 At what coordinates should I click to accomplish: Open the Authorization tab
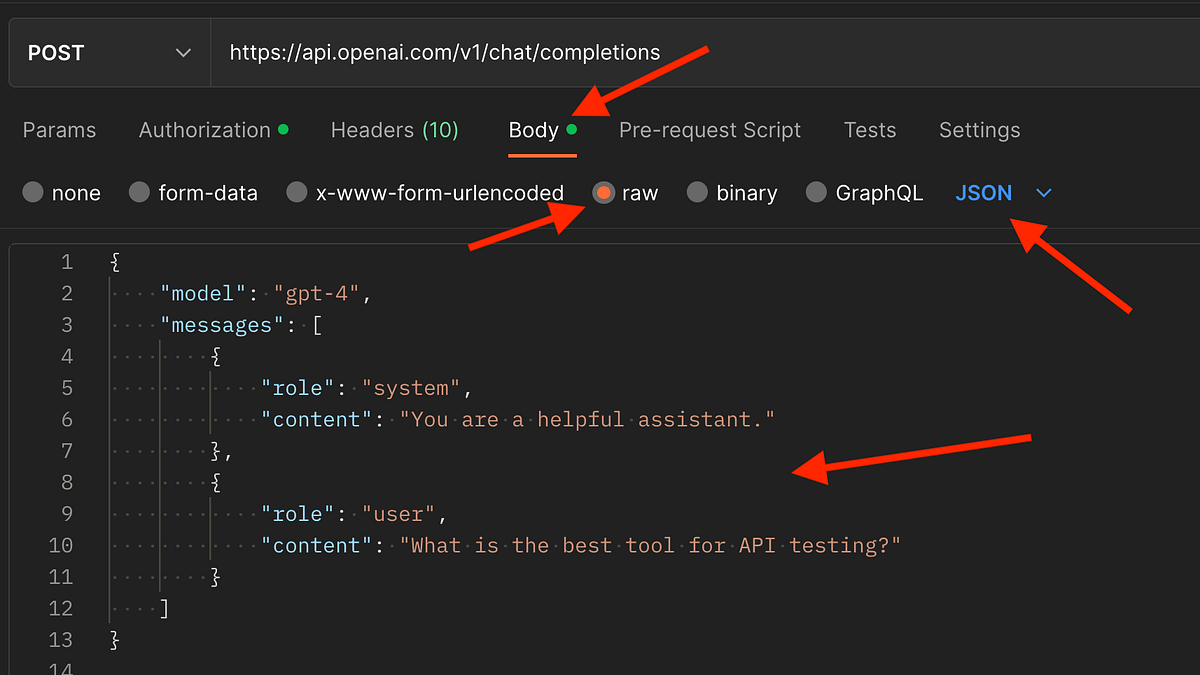(205, 130)
